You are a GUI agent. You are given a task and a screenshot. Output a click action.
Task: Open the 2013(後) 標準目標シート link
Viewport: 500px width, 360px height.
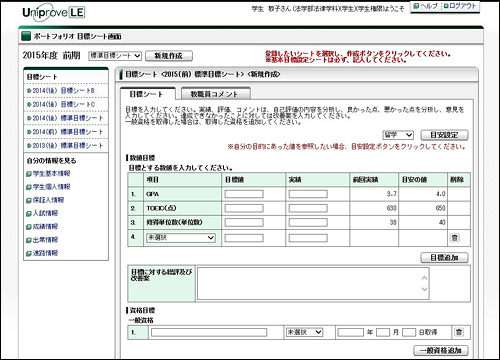pos(68,146)
